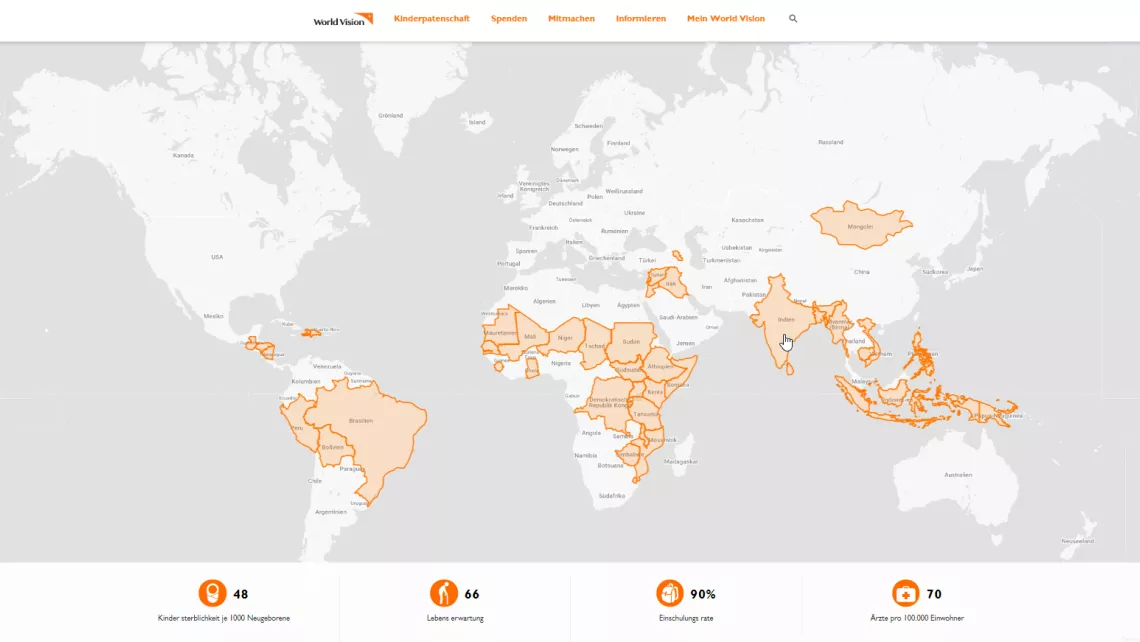The image size is (1140, 642).
Task: Click Mali on the map
Action: [530, 337]
